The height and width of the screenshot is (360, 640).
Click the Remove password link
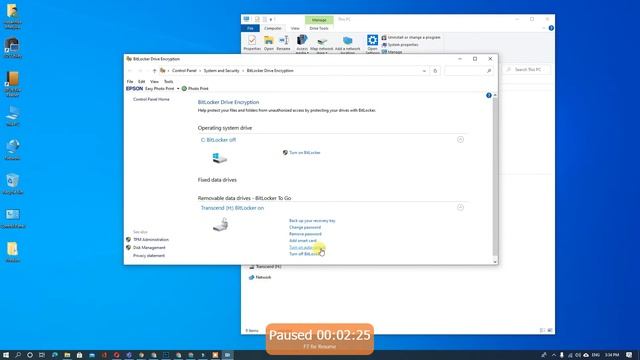coord(305,234)
